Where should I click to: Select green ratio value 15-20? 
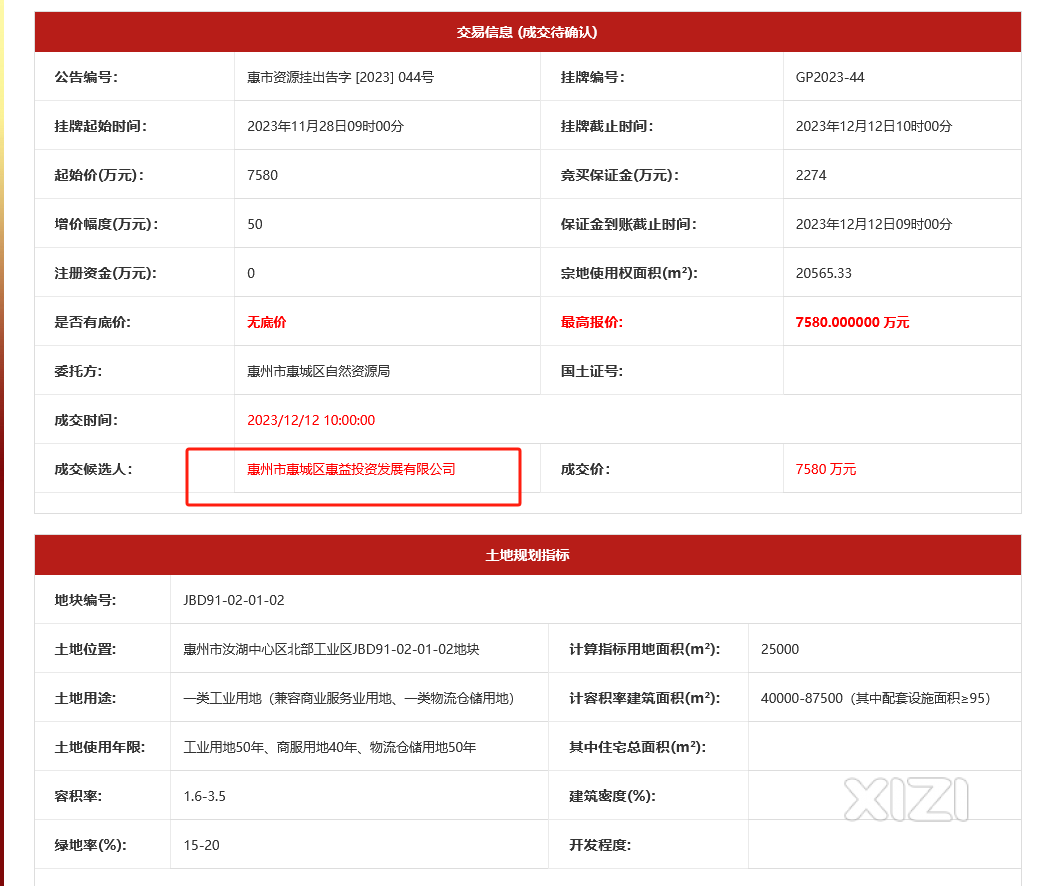pos(201,845)
